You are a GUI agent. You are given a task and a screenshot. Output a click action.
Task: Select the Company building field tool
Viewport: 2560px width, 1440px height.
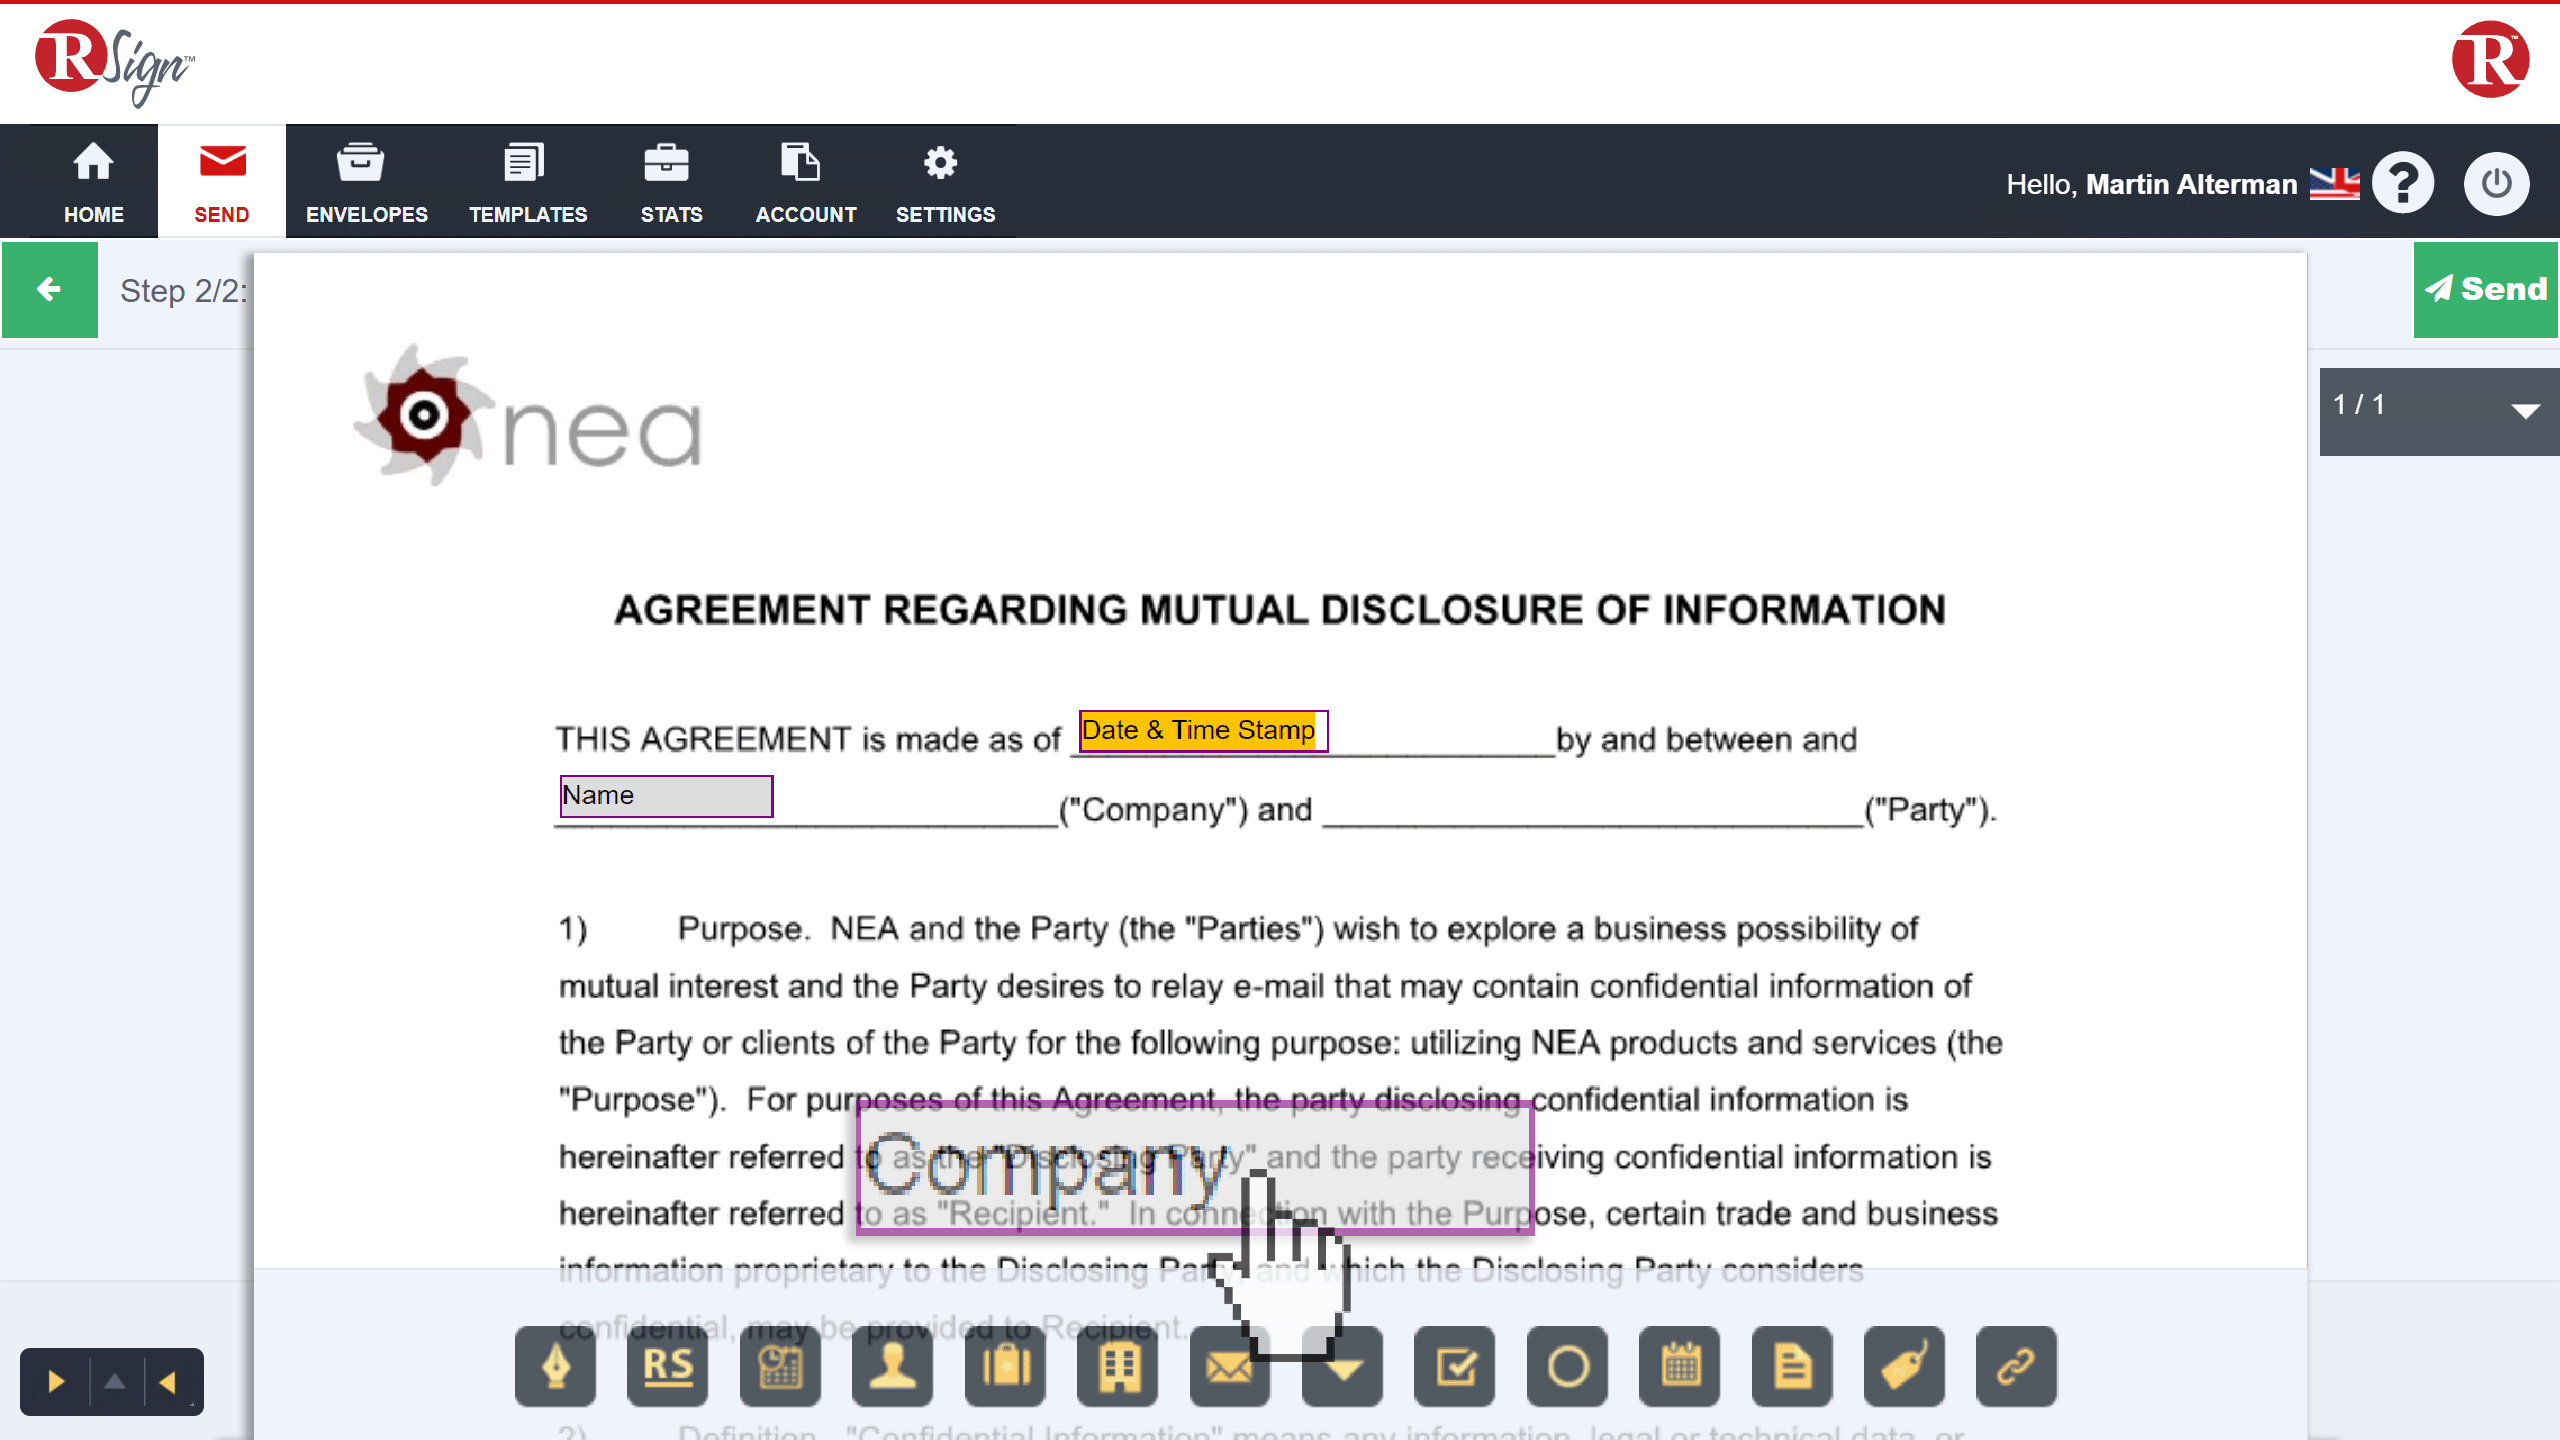(x=1117, y=1366)
